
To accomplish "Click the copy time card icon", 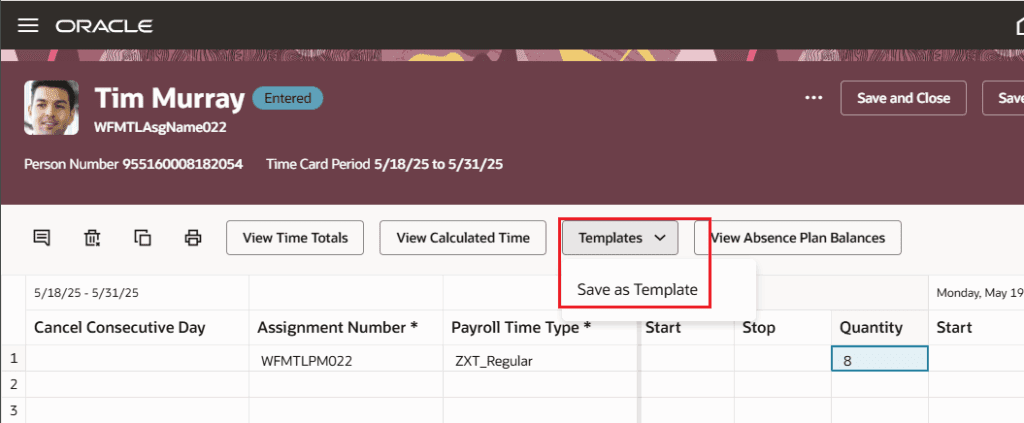I will pos(142,238).
